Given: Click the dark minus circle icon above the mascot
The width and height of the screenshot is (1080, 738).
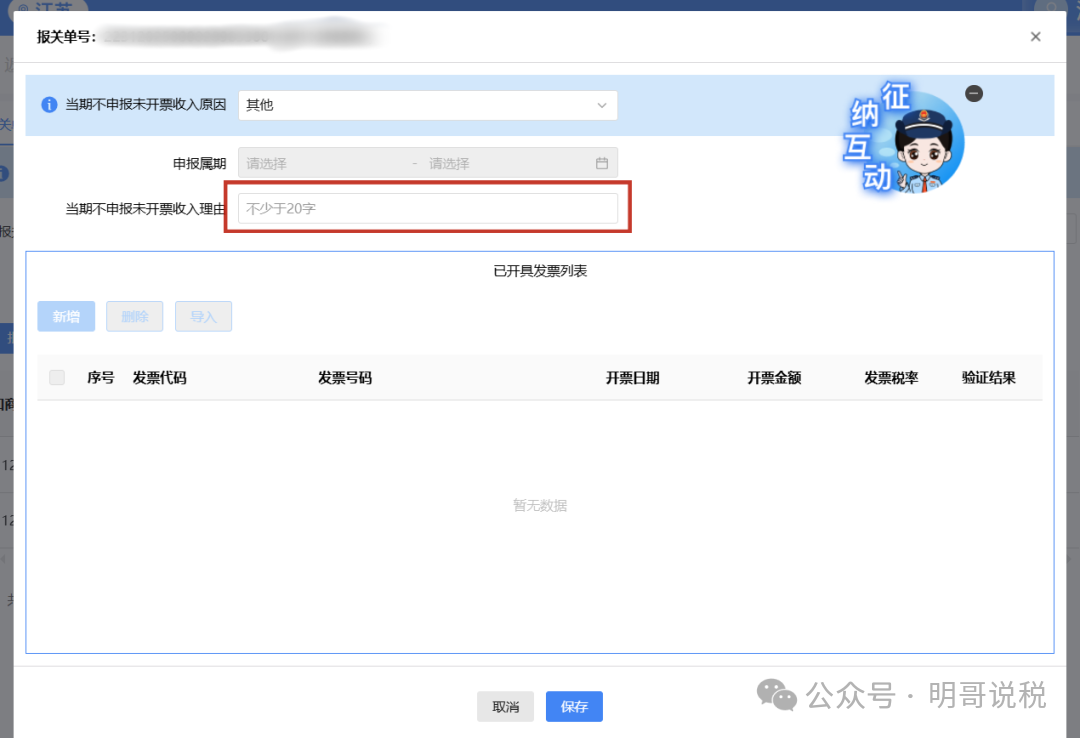Looking at the screenshot, I should 974,93.
